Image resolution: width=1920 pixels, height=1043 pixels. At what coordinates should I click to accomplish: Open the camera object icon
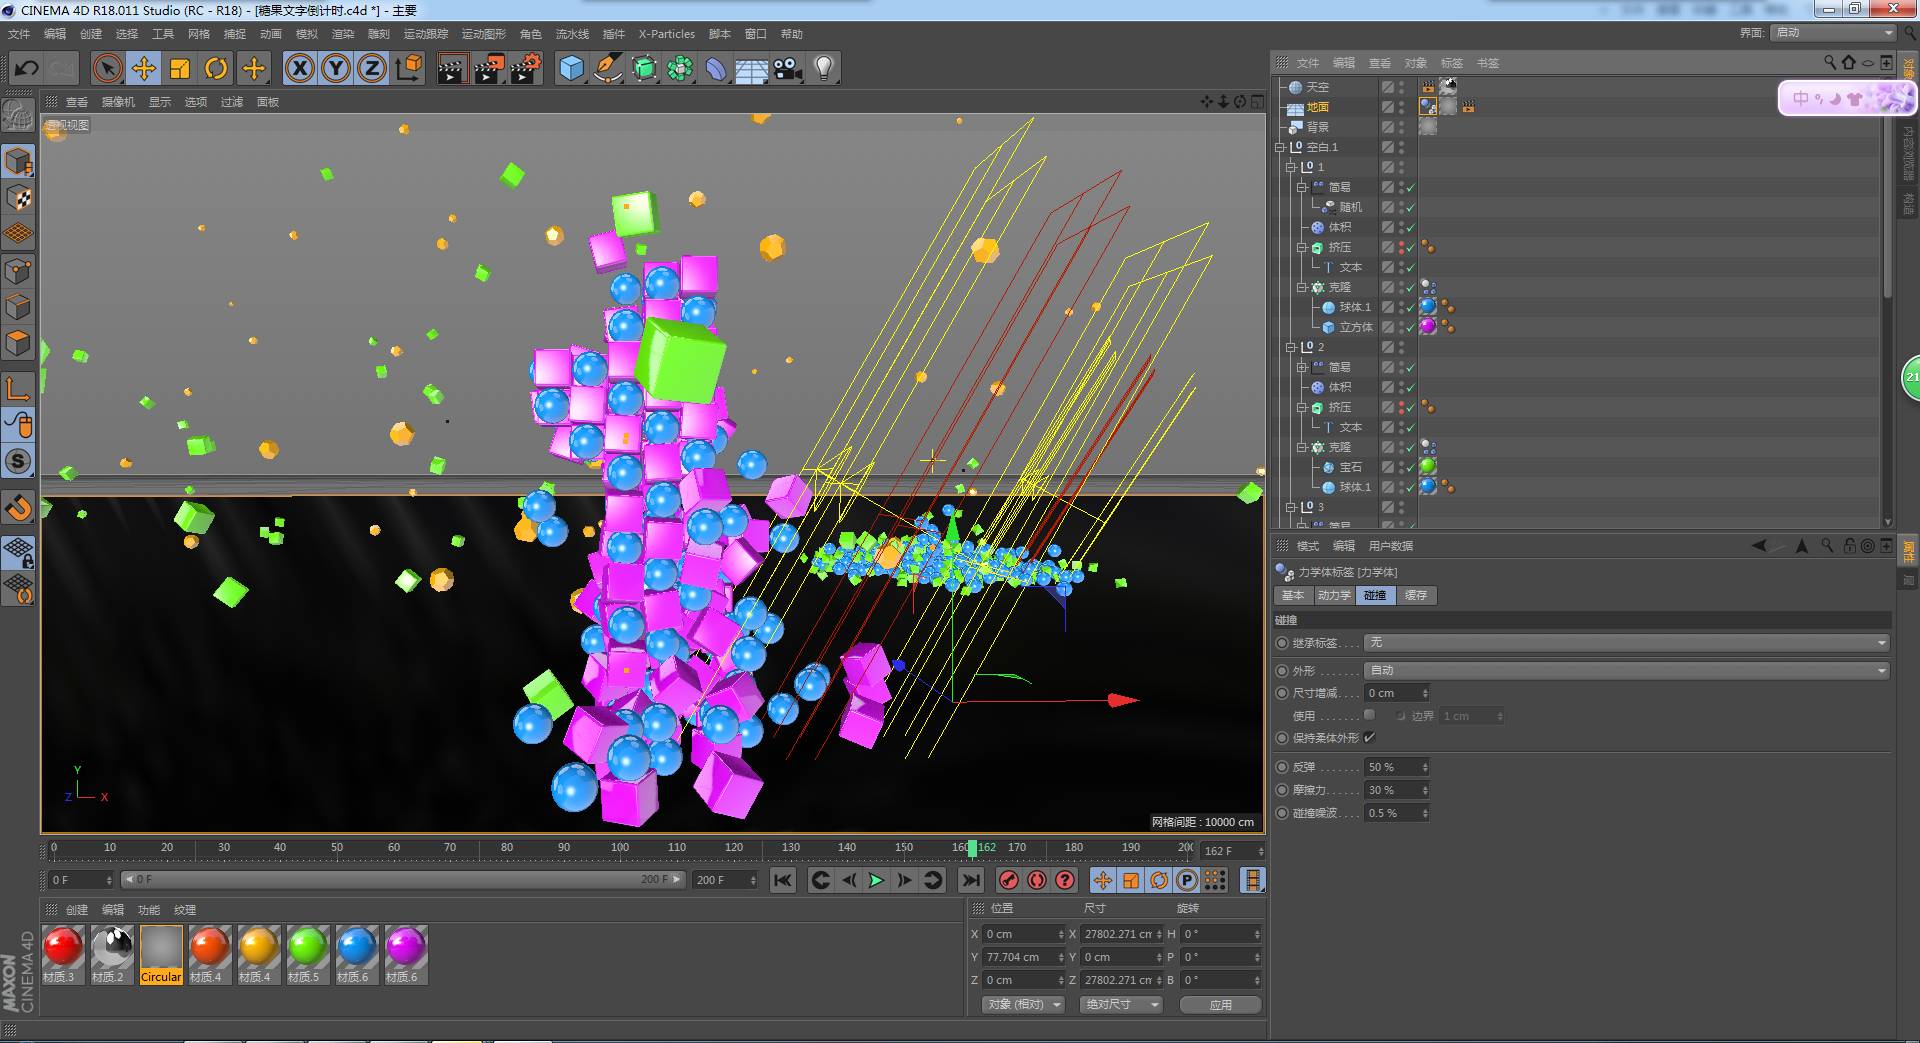(x=787, y=68)
